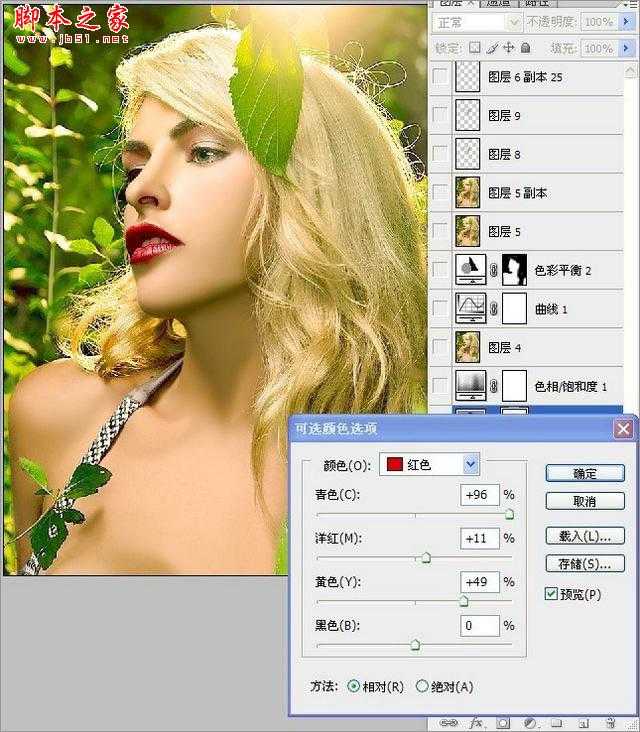Select the black-and-white mask of 色彩平衡 2

coord(514,269)
